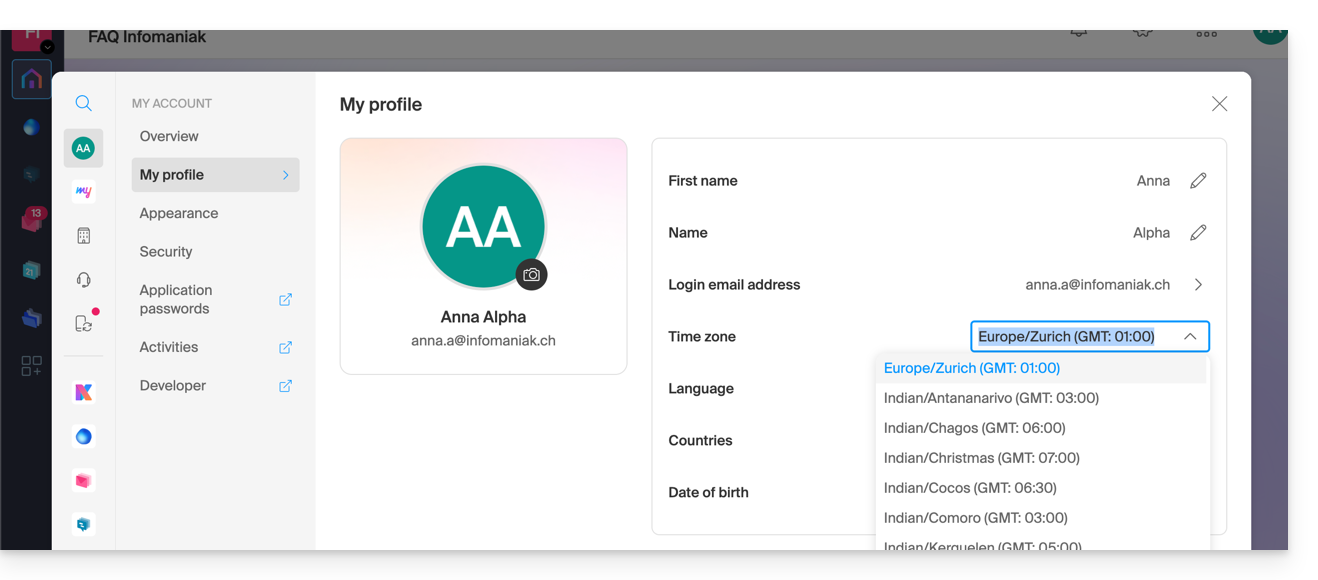Go to the Security section
The height and width of the screenshot is (580, 1318).
(166, 252)
